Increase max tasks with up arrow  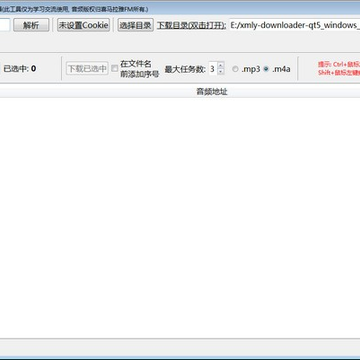click(x=221, y=65)
